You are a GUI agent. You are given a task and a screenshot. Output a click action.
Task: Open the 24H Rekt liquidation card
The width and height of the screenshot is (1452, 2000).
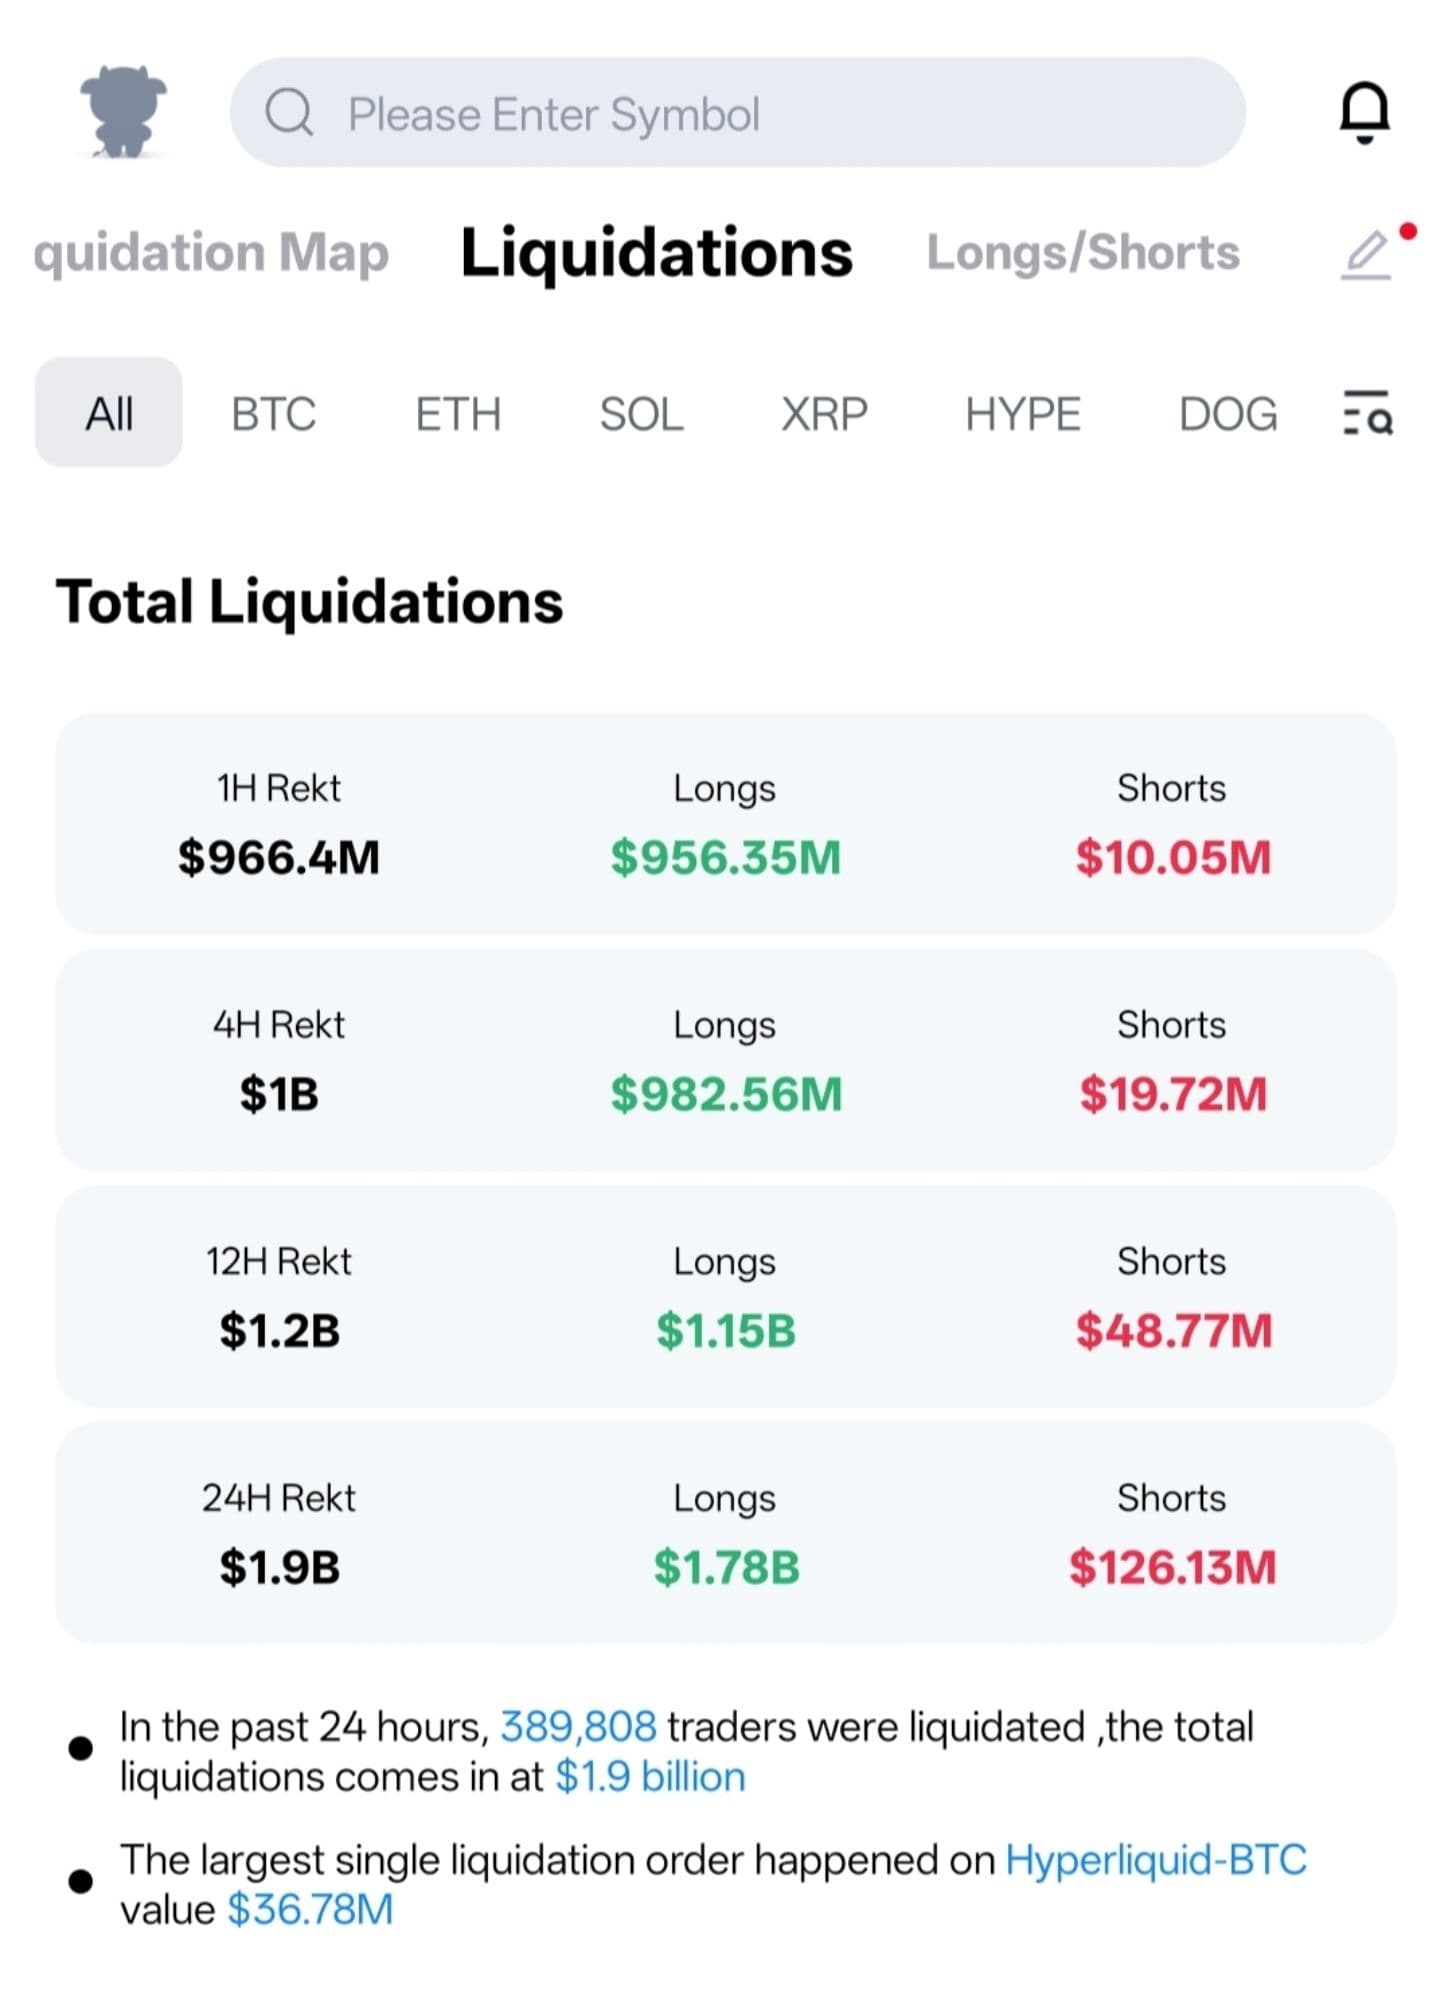(725, 1533)
